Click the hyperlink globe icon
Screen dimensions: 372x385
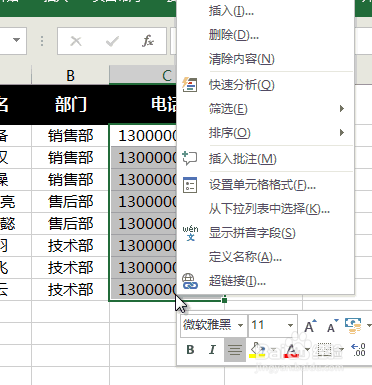(x=190, y=281)
